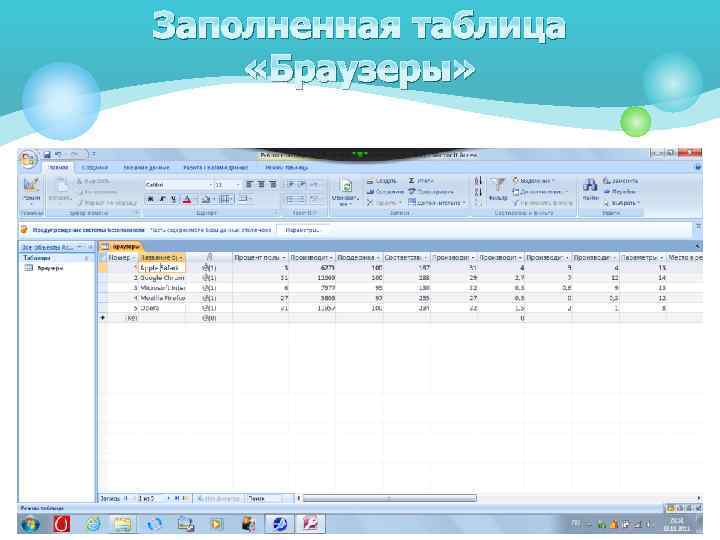This screenshot has width=720, height=540.
Task: Open the More records options dropdown
Action: click(437, 202)
